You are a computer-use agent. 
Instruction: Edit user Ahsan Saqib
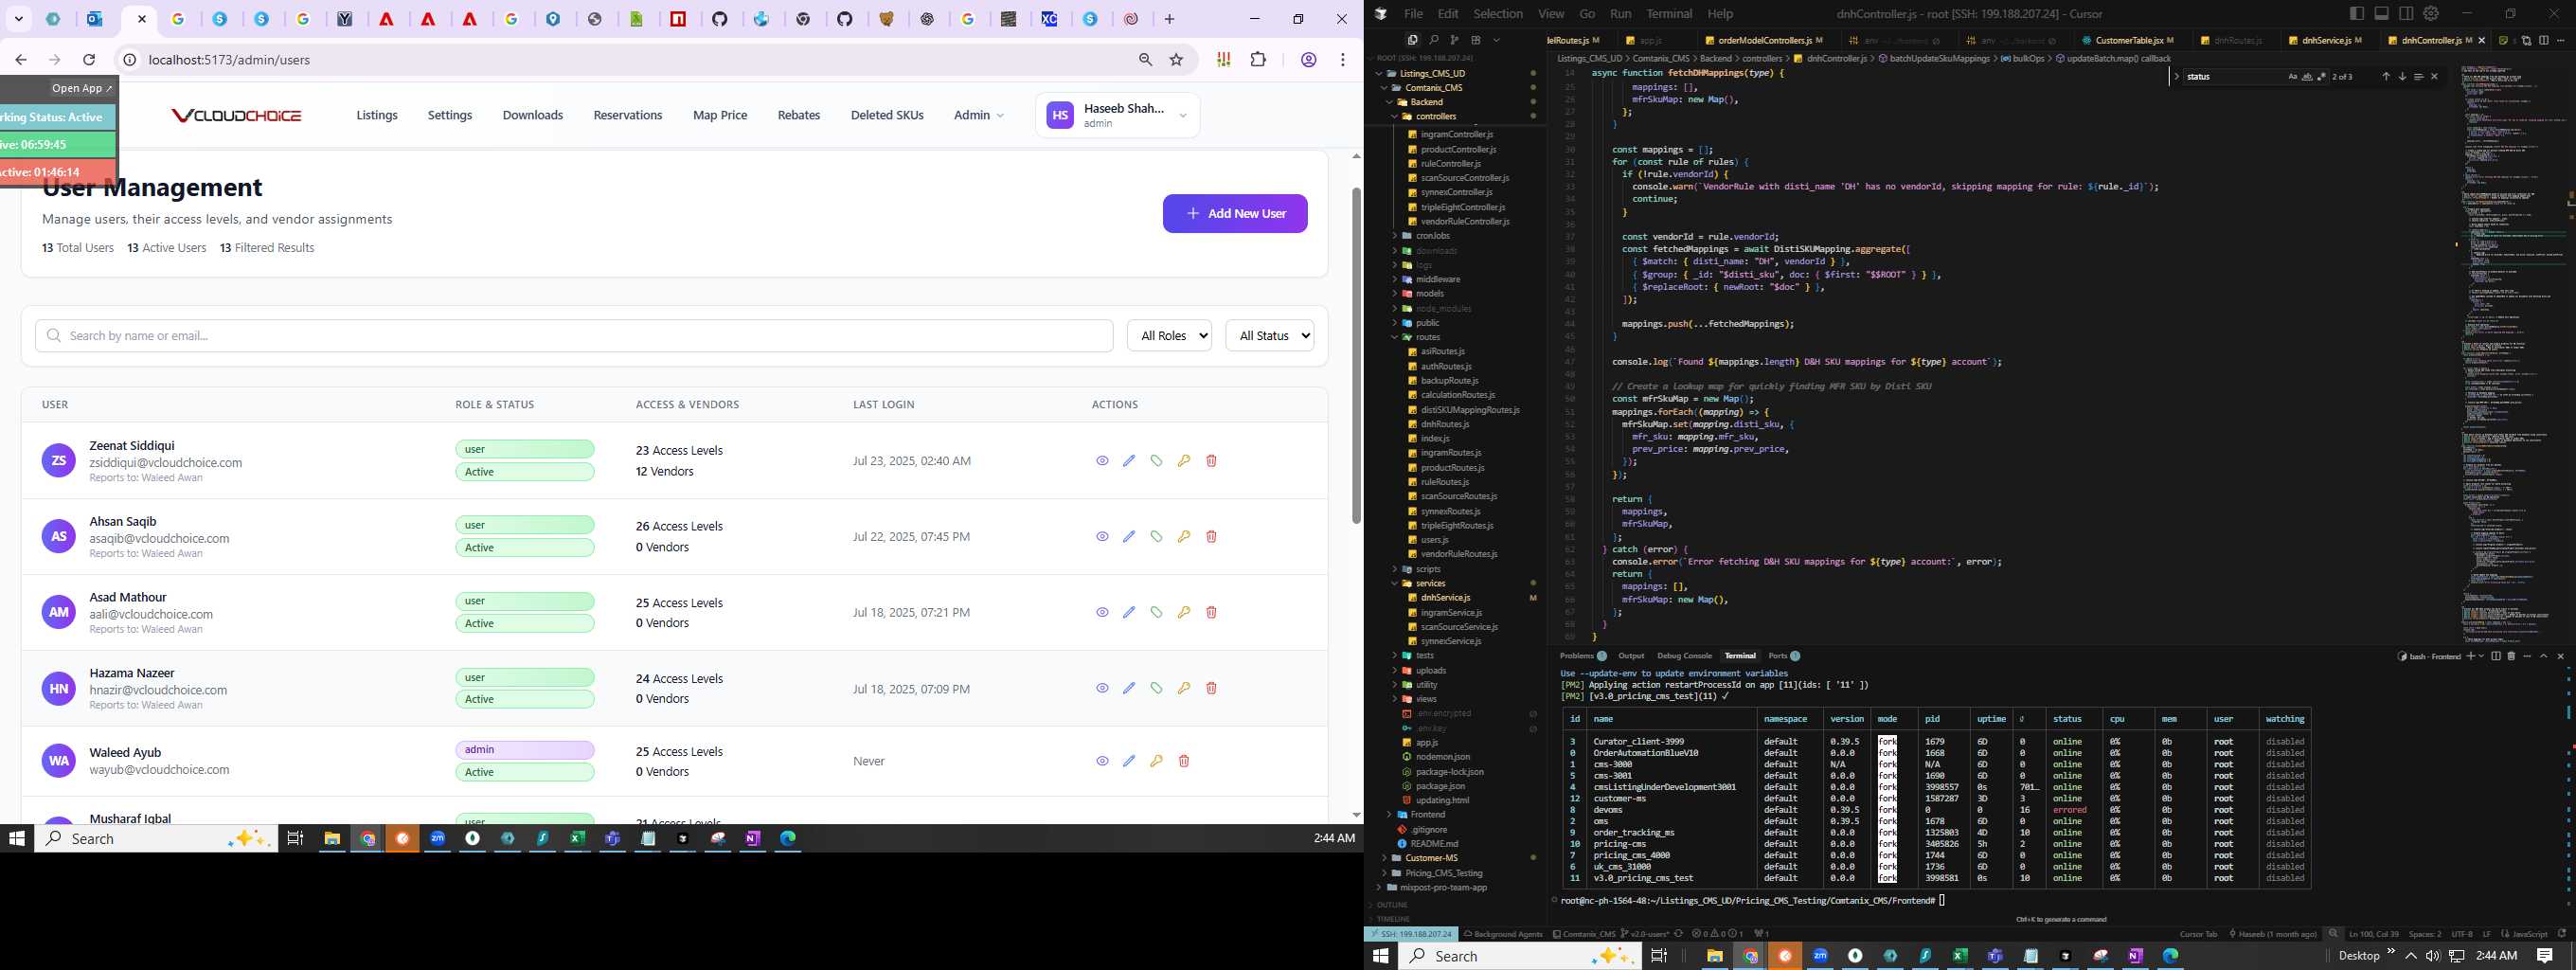pyautogui.click(x=1129, y=537)
